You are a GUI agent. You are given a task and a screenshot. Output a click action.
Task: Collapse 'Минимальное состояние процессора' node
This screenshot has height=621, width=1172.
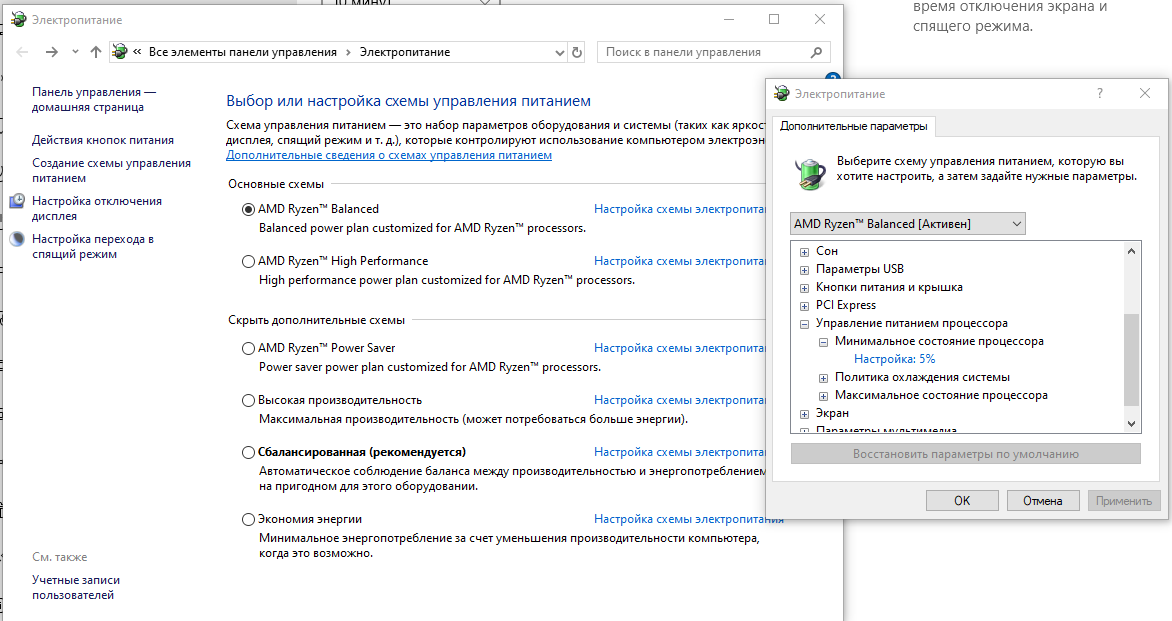pos(823,342)
